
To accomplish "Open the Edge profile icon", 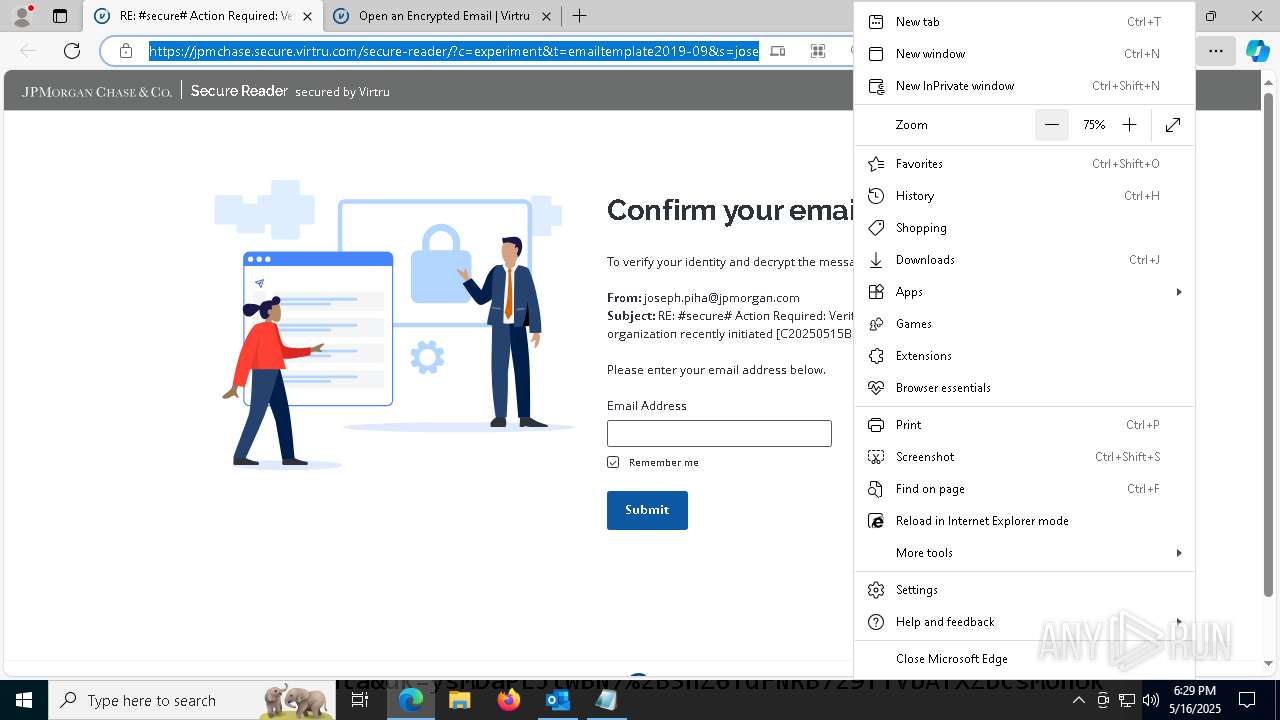I will click(21, 16).
